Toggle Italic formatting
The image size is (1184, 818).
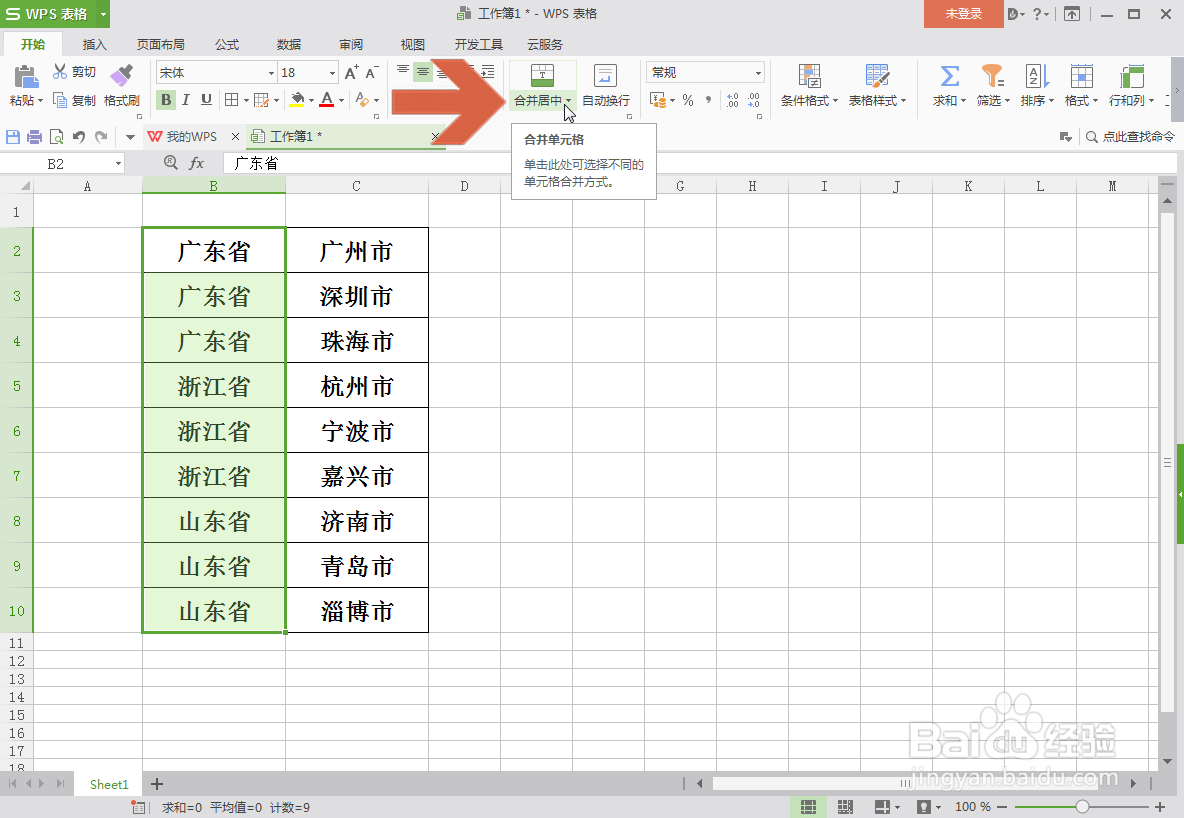tap(186, 100)
